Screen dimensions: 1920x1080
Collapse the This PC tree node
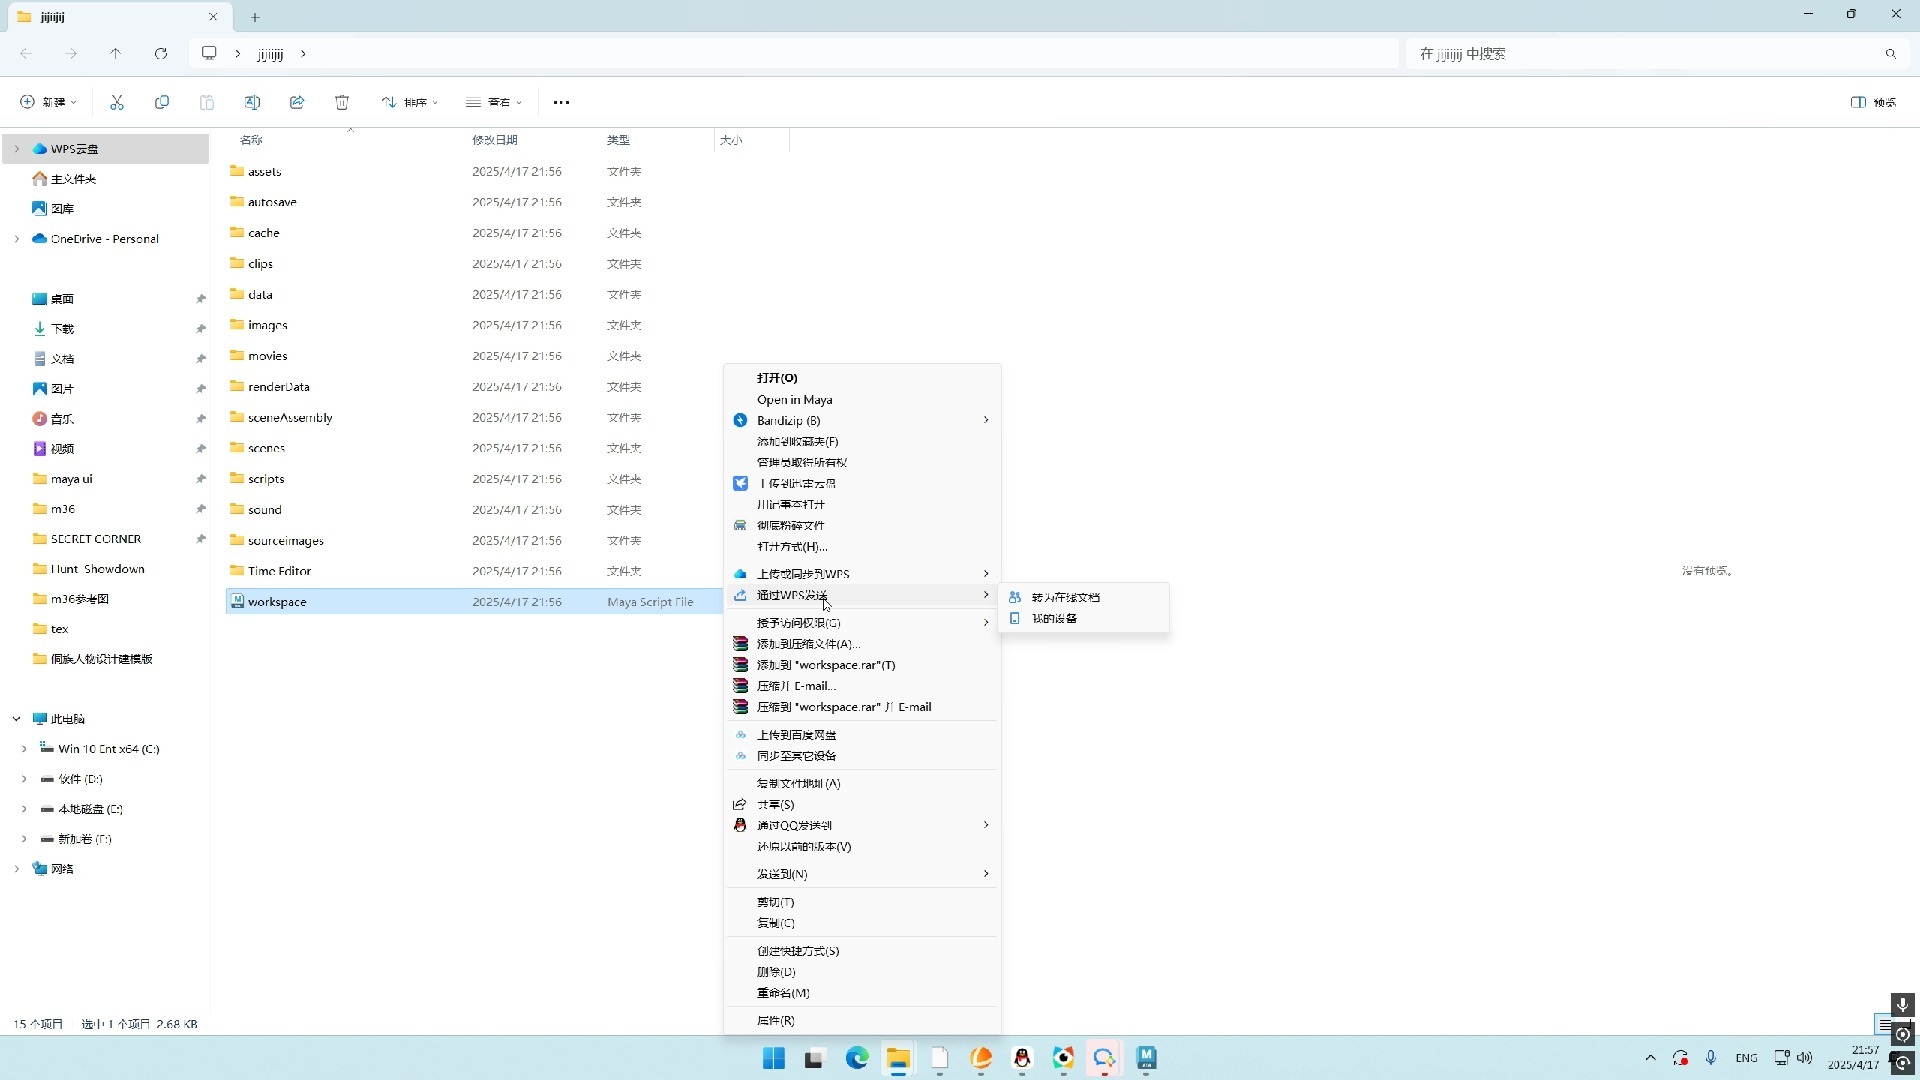(x=17, y=719)
